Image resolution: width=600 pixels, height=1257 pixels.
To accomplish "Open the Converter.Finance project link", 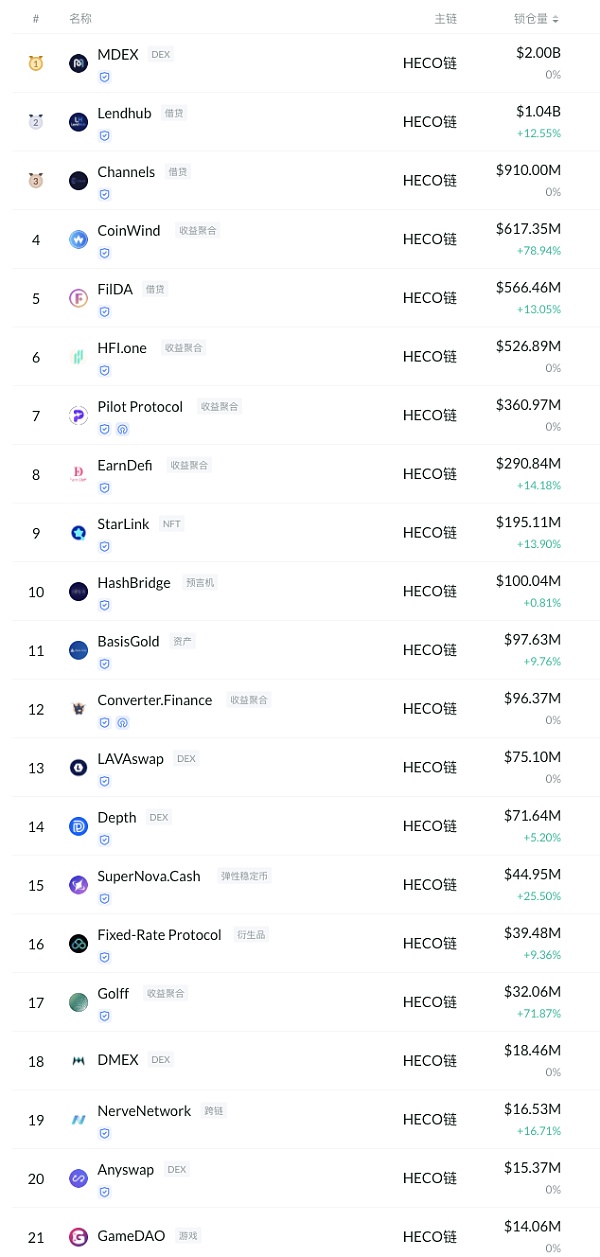I will pos(155,700).
